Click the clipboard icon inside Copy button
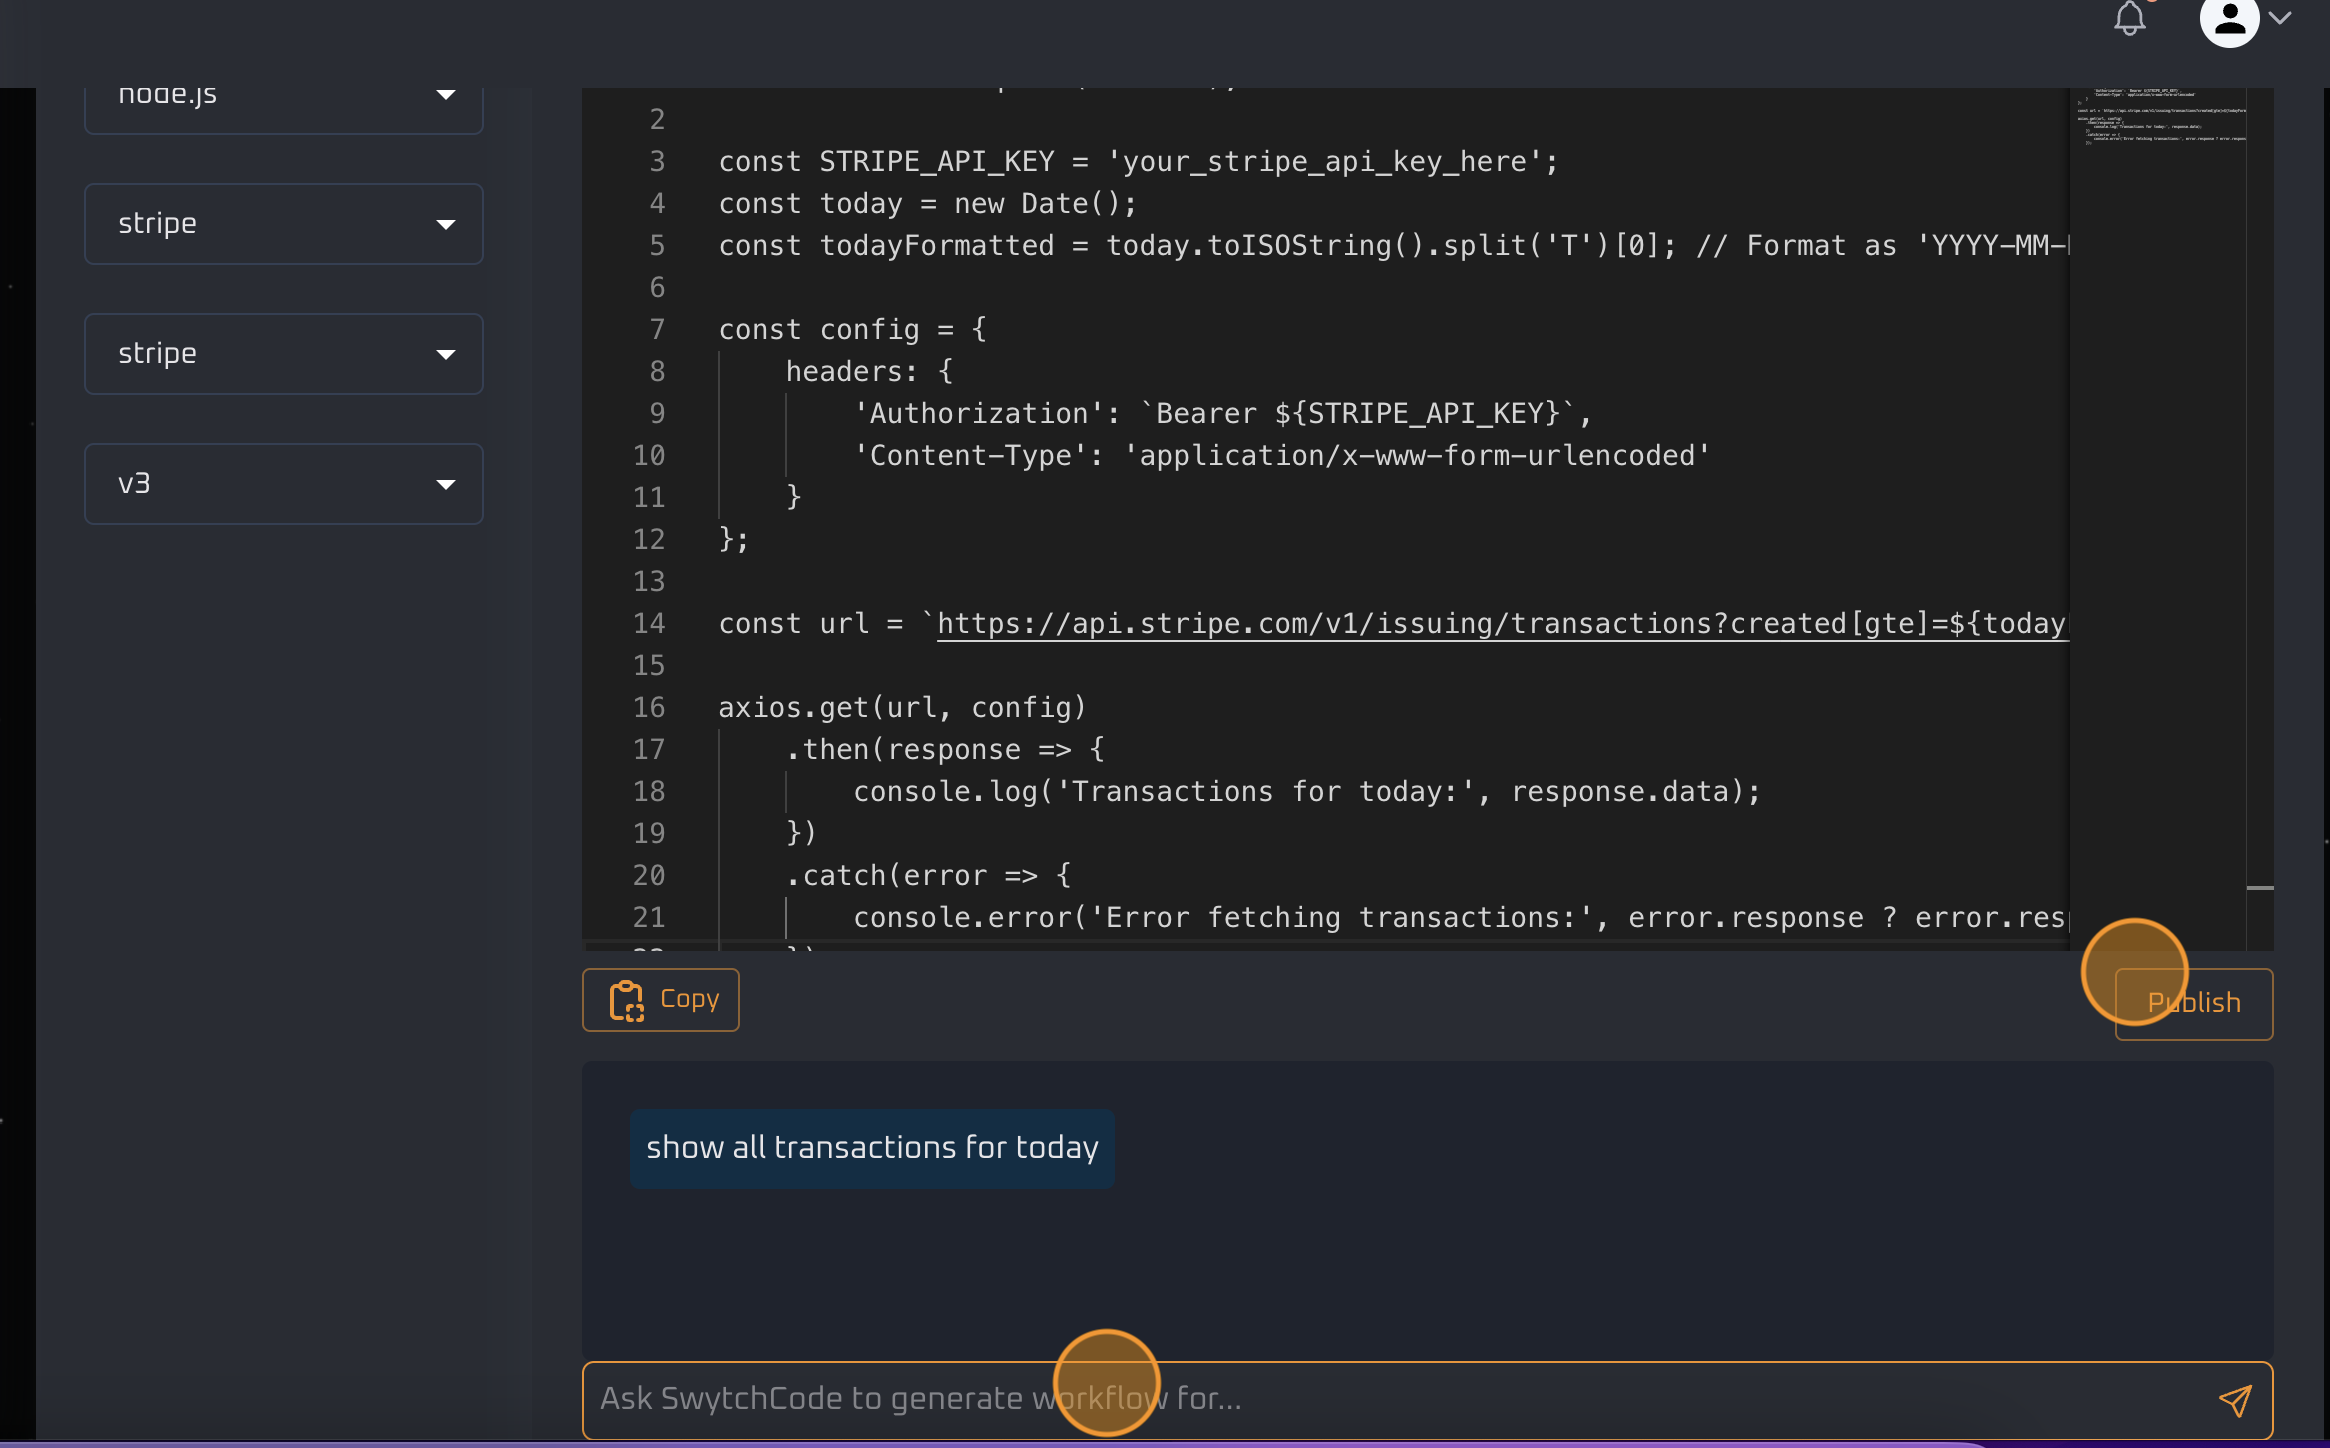The width and height of the screenshot is (2330, 1448). [x=627, y=1000]
